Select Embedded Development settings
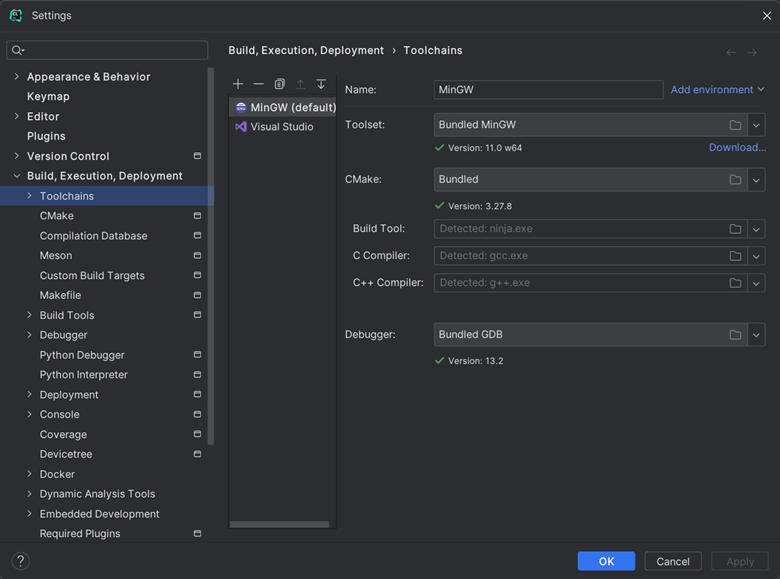 pos(99,514)
